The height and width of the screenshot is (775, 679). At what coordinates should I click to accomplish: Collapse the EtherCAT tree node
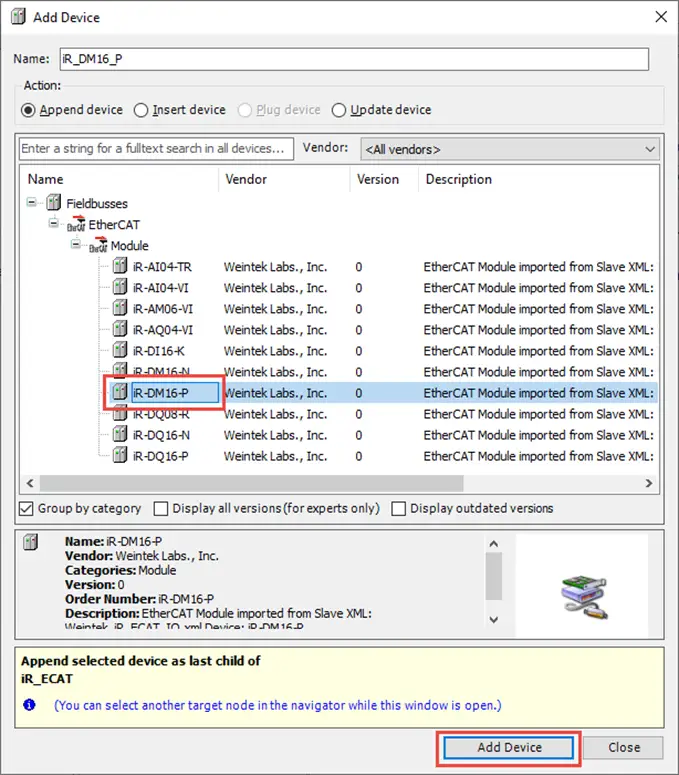[x=53, y=223]
